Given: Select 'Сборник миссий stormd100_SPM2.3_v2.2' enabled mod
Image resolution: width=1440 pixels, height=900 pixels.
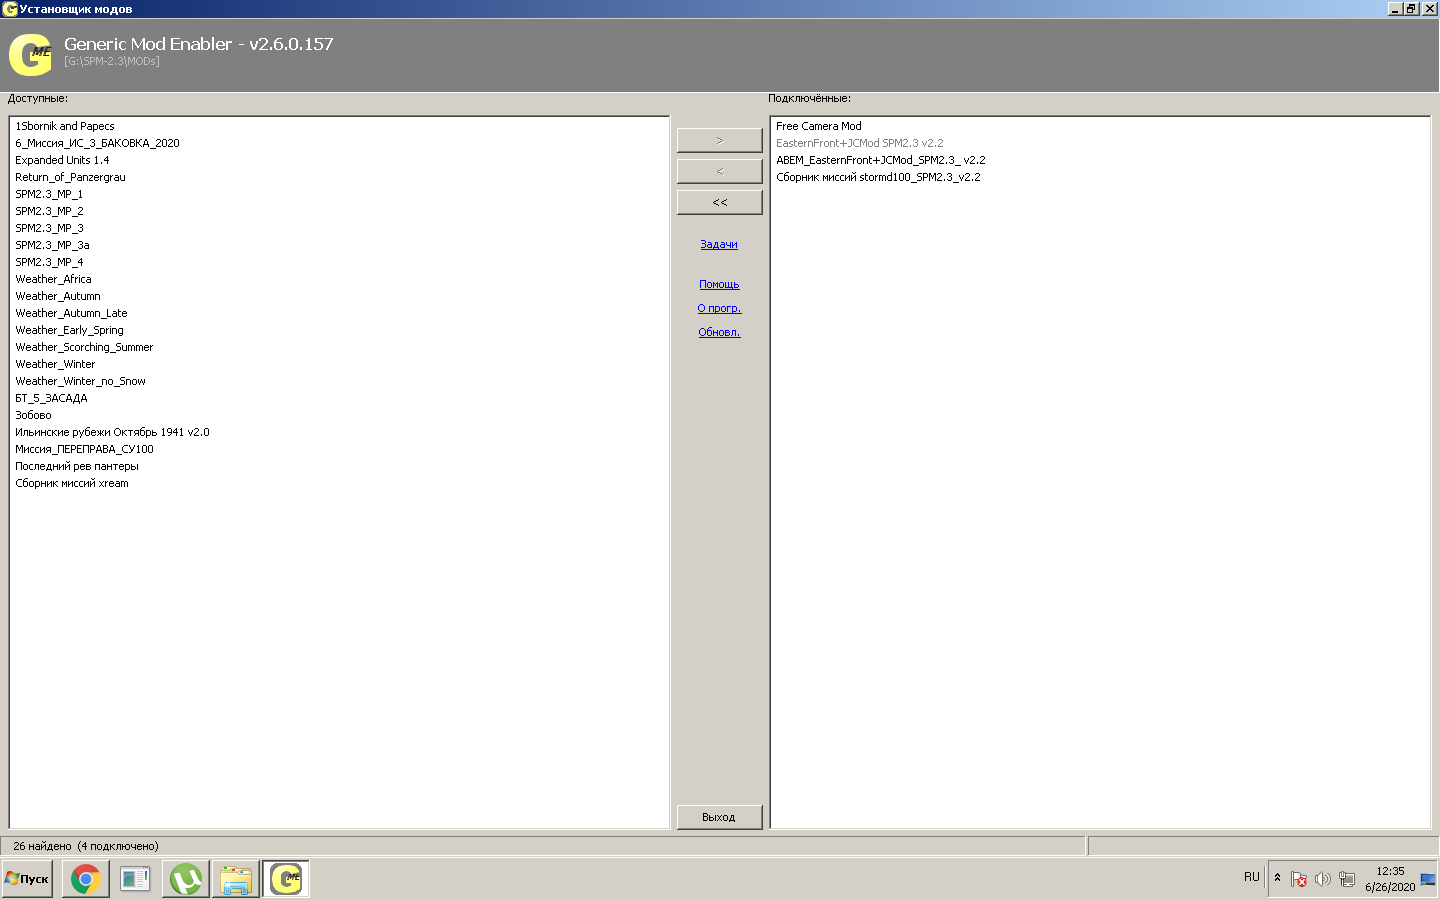Looking at the screenshot, I should pos(878,177).
